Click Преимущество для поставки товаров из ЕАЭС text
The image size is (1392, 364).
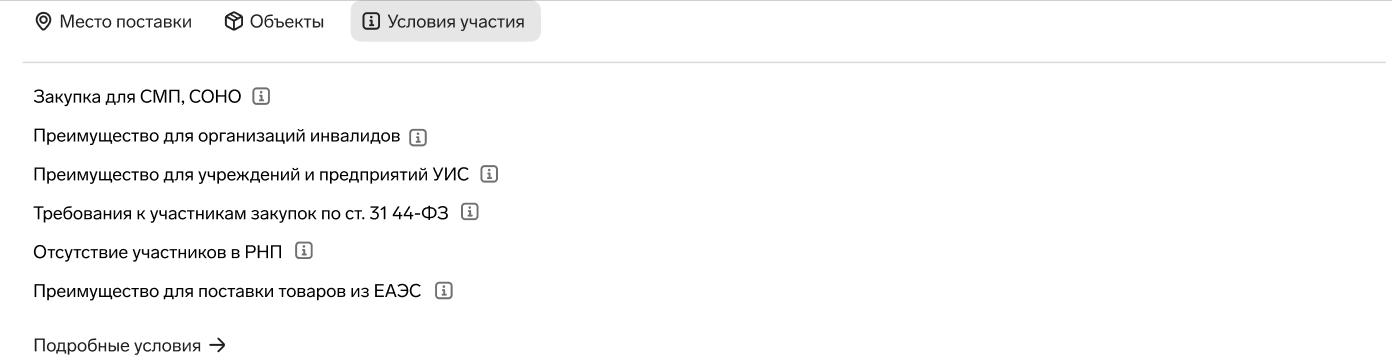click(x=227, y=291)
